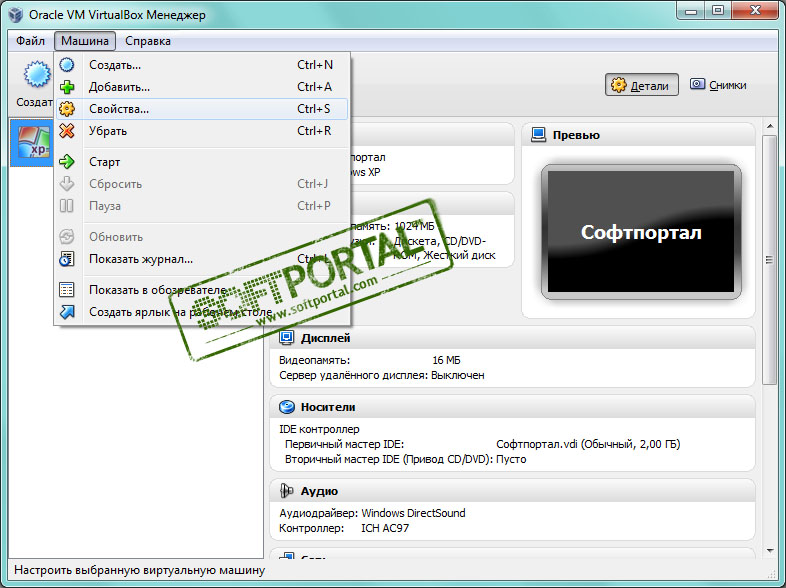
Task: Click the blue Create icon in the Машина menu
Action: (67, 65)
